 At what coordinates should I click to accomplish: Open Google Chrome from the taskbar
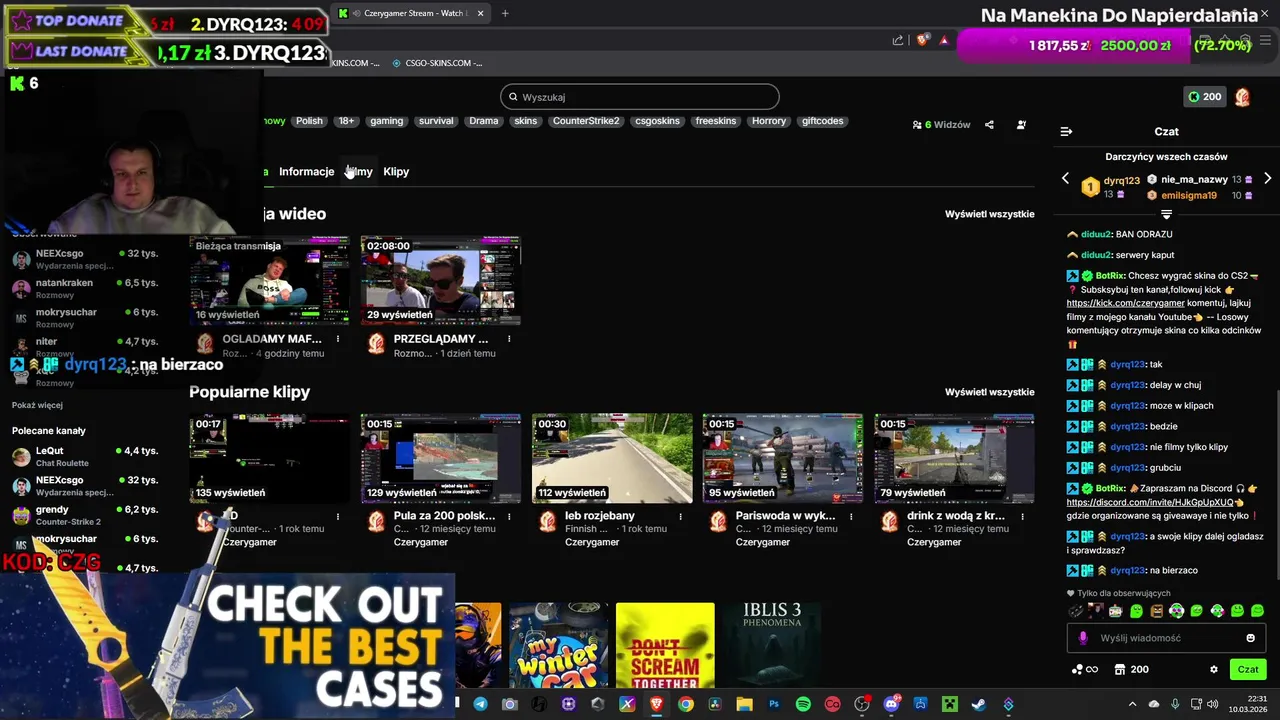[685, 704]
